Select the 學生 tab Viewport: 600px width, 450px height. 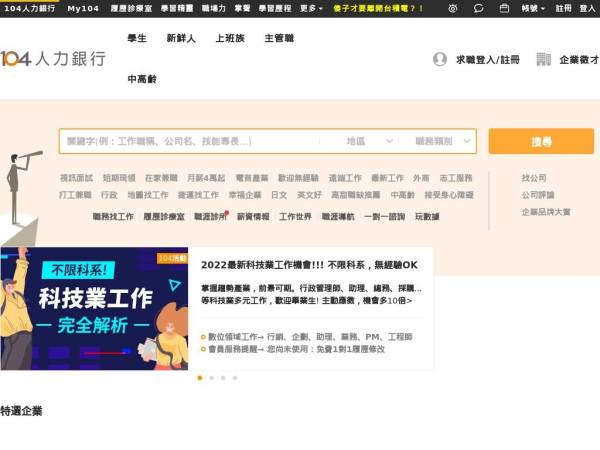point(137,38)
